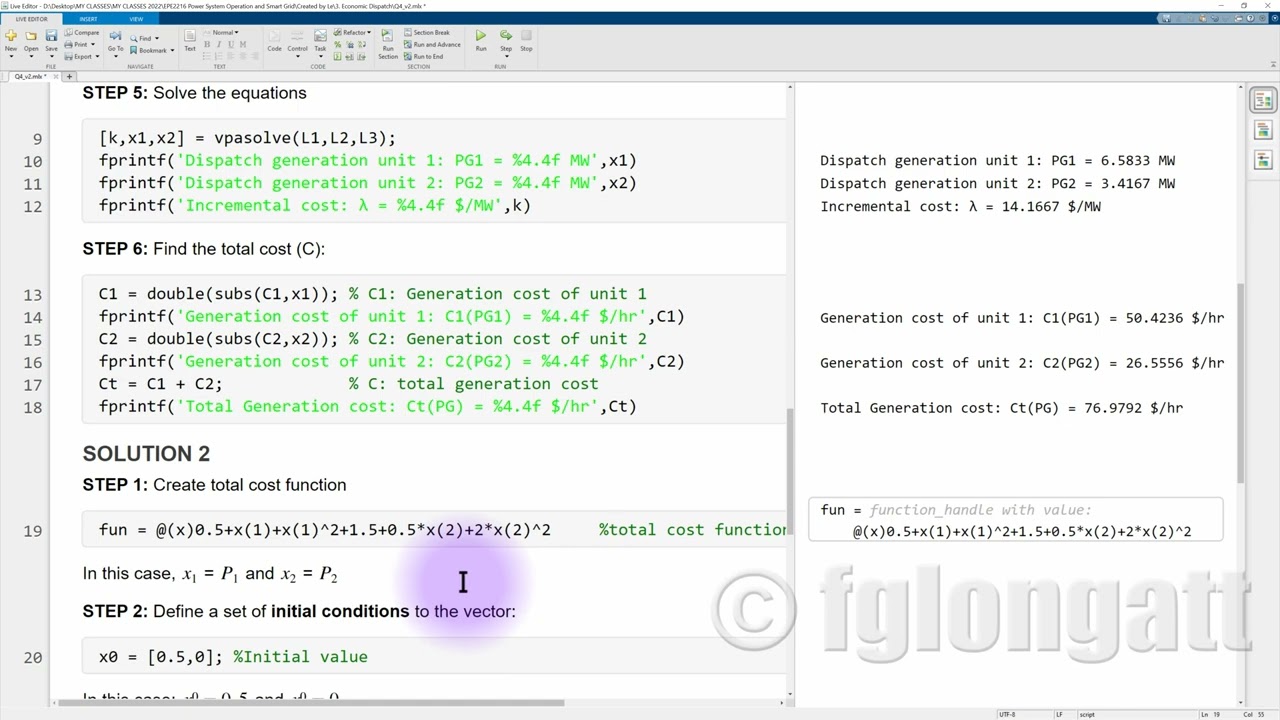Image resolution: width=1280 pixels, height=720 pixels.
Task: Switch to hide code view
Action: coord(1262,160)
